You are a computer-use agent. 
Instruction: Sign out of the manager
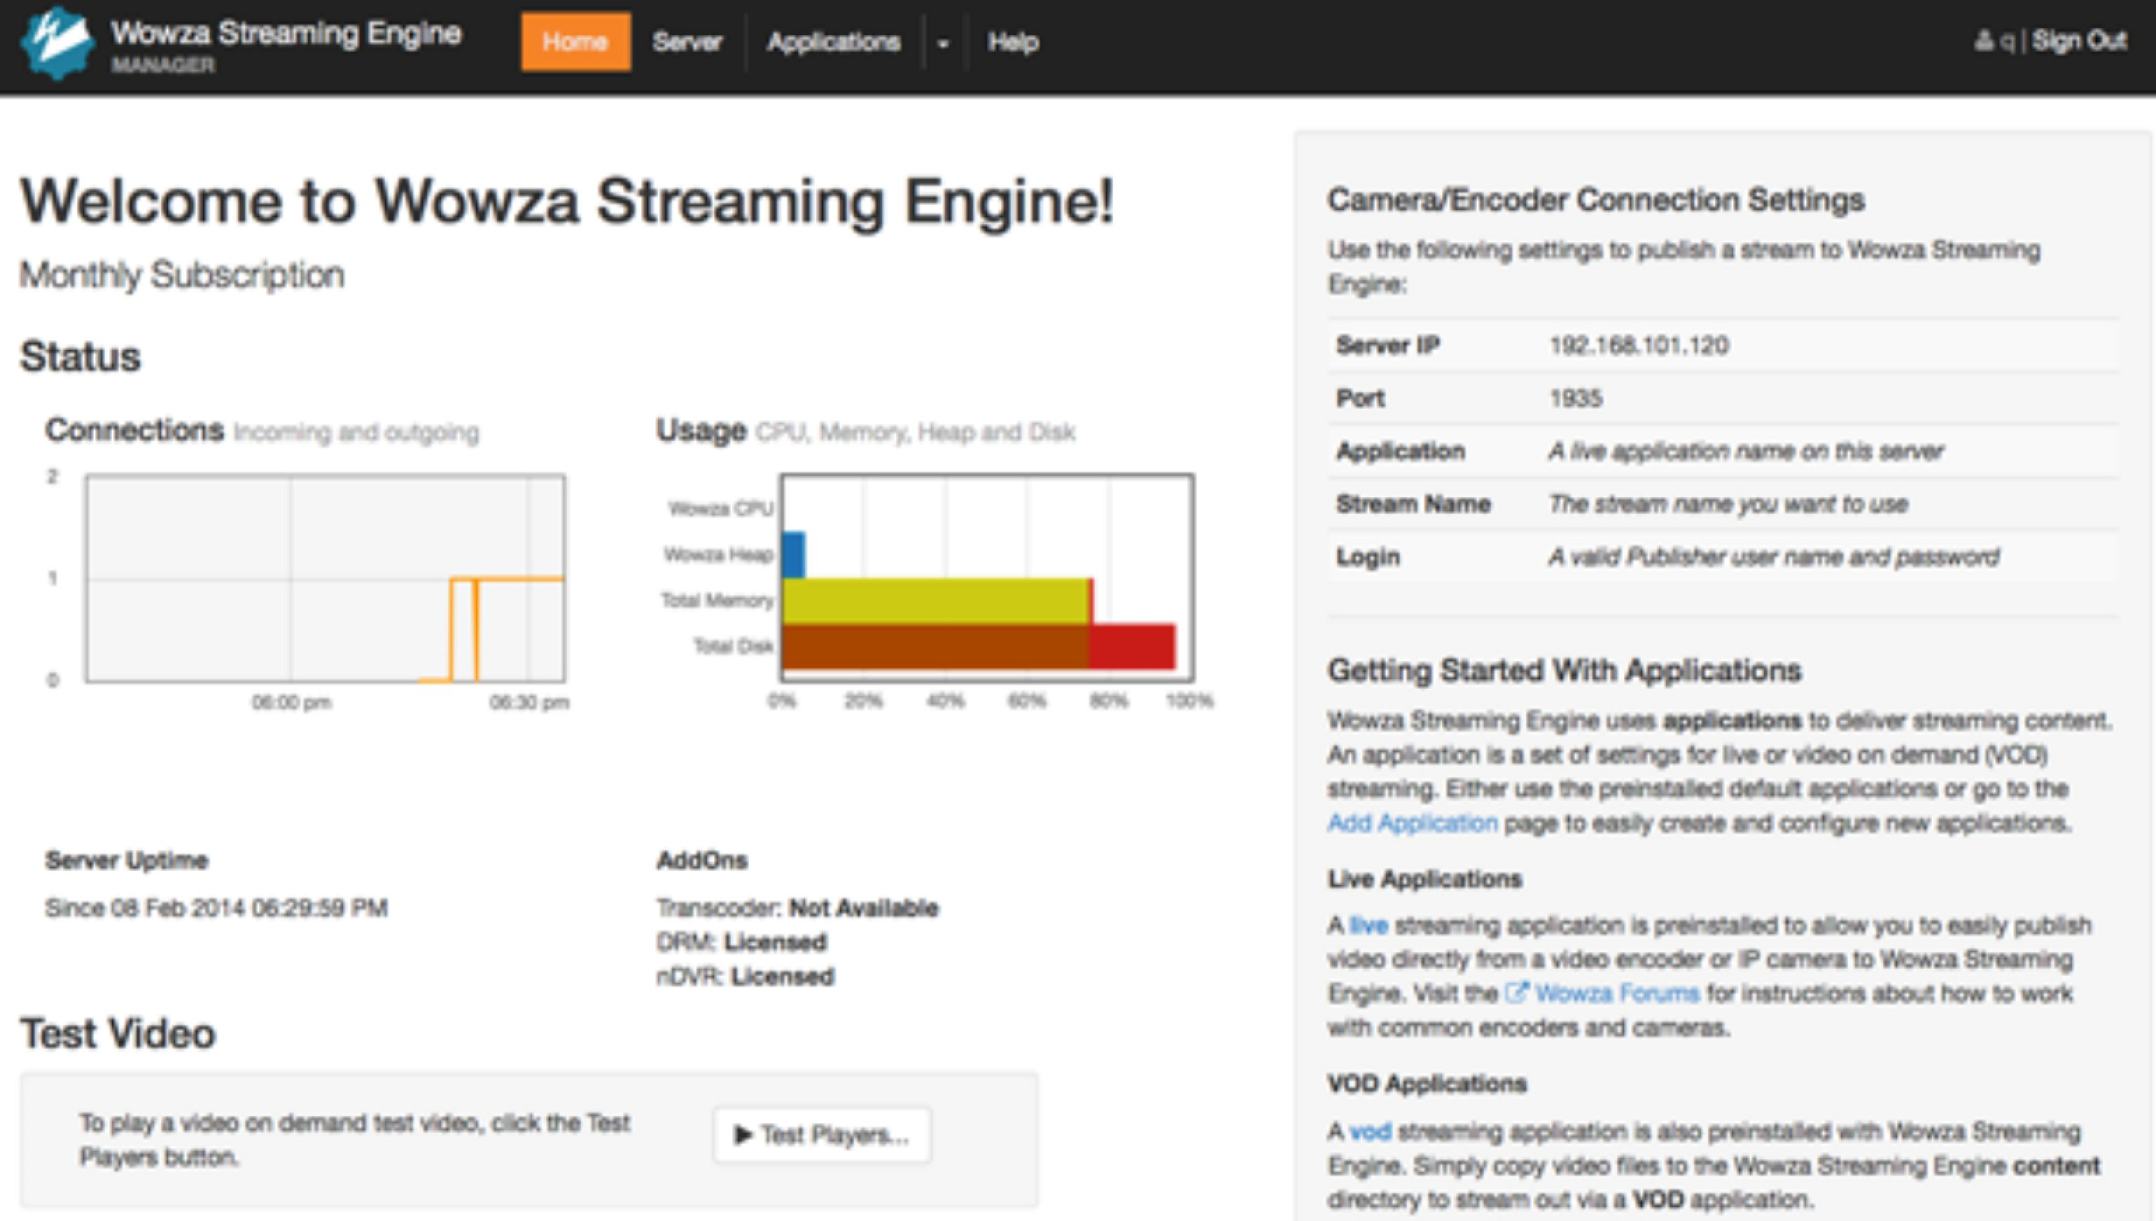pyautogui.click(x=2079, y=41)
